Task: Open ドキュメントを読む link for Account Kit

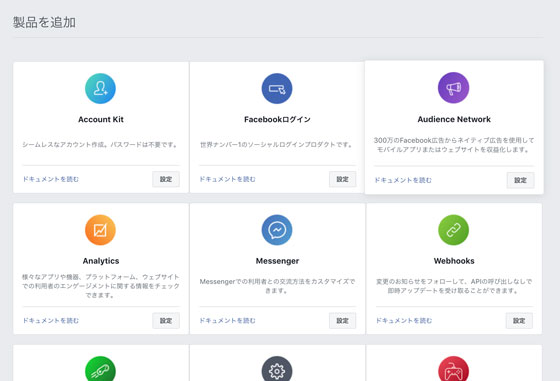Action: coord(51,179)
